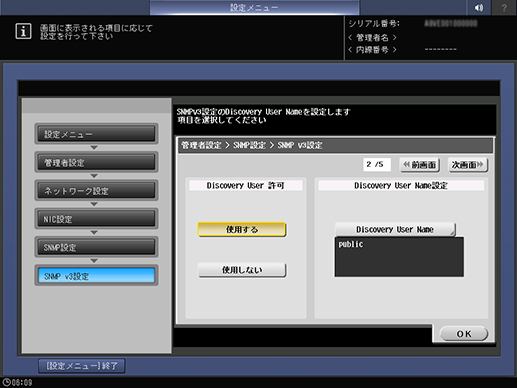Screen dimensions: 517x388
Task: Click the 設定メニュー title tab
Action: click(x=254, y=7)
